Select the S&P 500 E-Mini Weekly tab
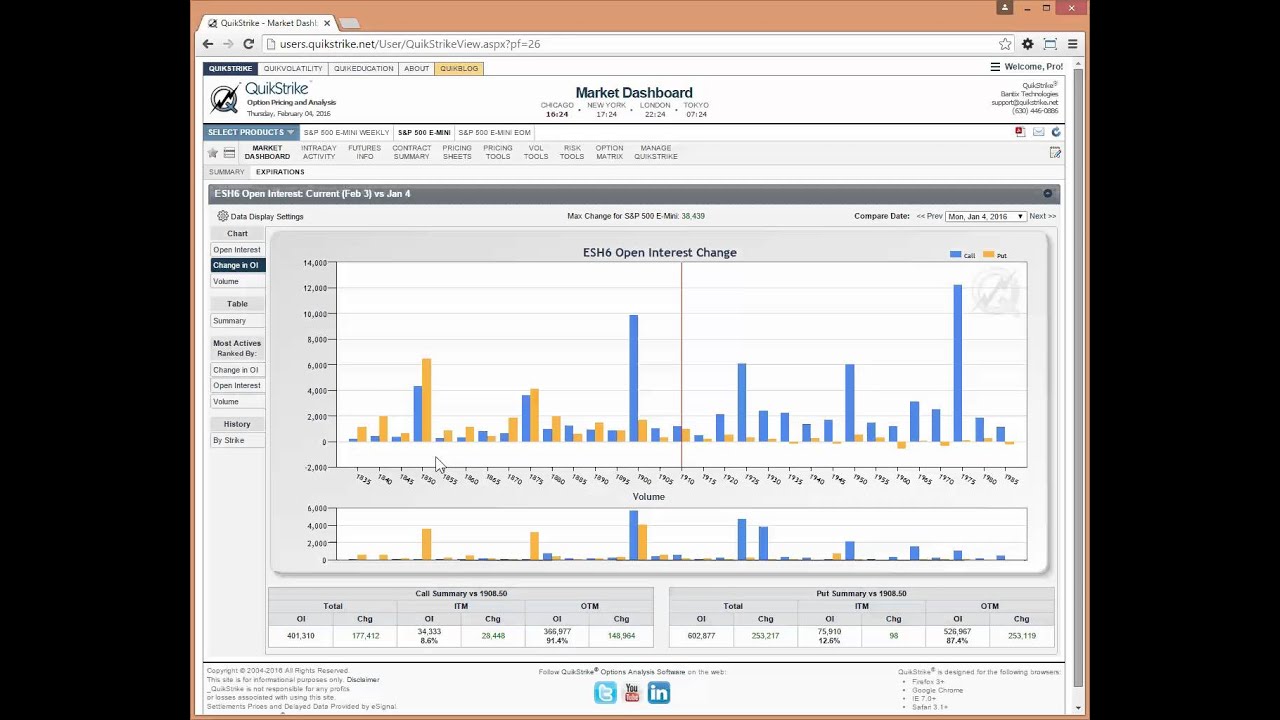Image resolution: width=1280 pixels, height=720 pixels. click(x=346, y=132)
